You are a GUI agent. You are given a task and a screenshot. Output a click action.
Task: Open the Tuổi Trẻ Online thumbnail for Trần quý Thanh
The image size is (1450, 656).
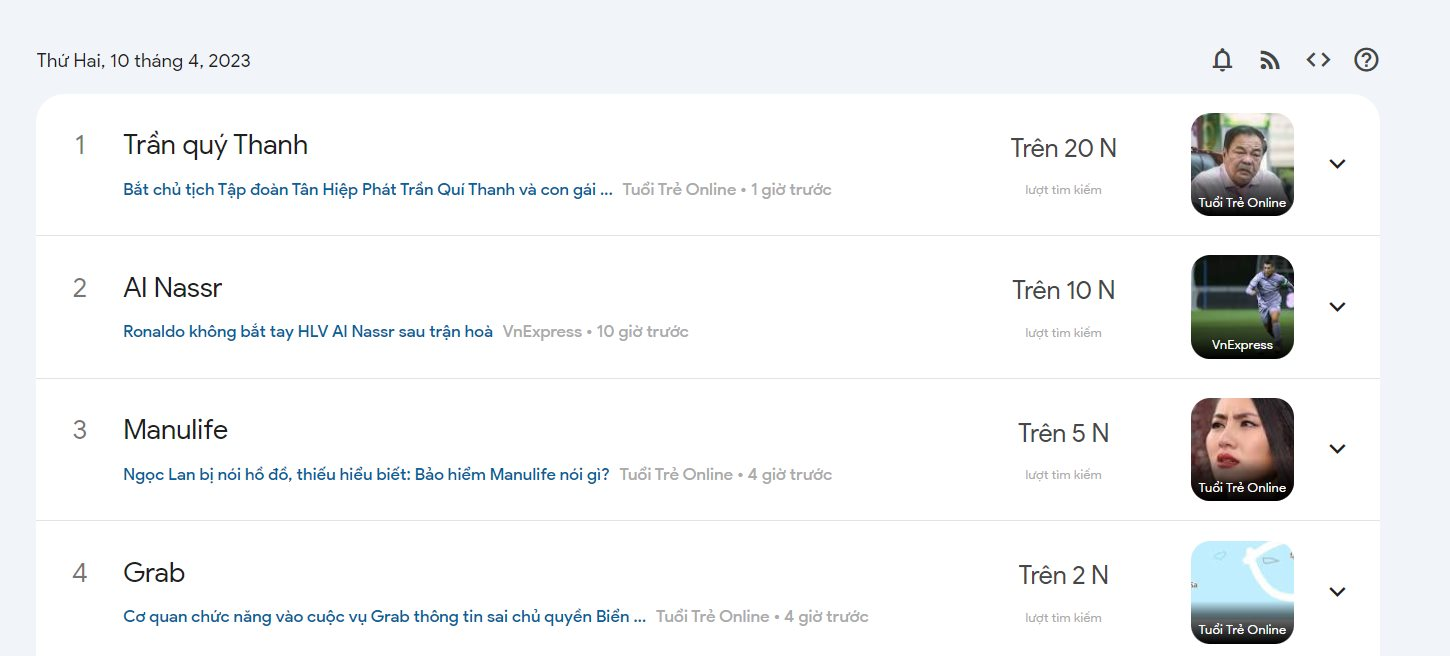(1242, 164)
